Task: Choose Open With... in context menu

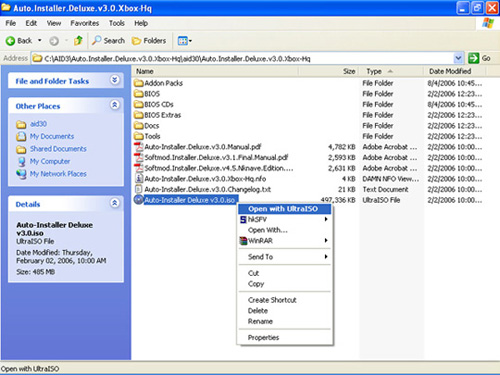Action: click(x=285, y=230)
